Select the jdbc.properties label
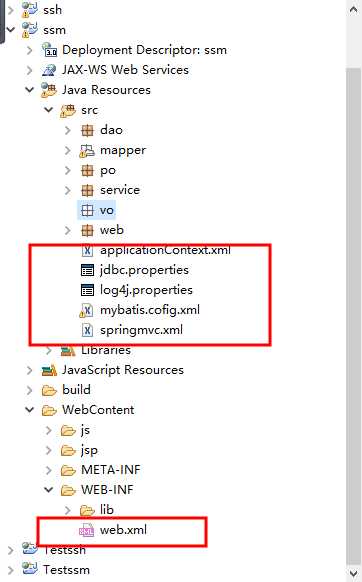 (144, 270)
